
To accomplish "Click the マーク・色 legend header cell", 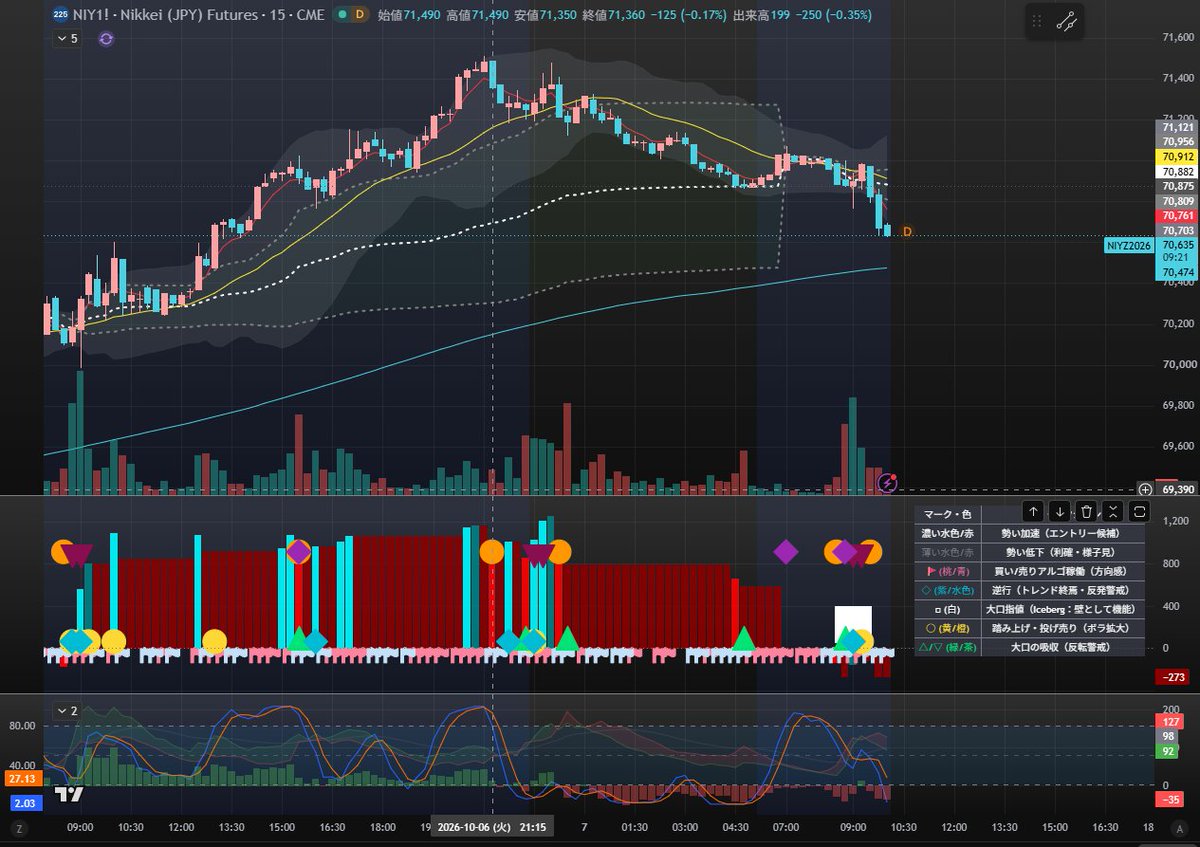I will [x=948, y=514].
